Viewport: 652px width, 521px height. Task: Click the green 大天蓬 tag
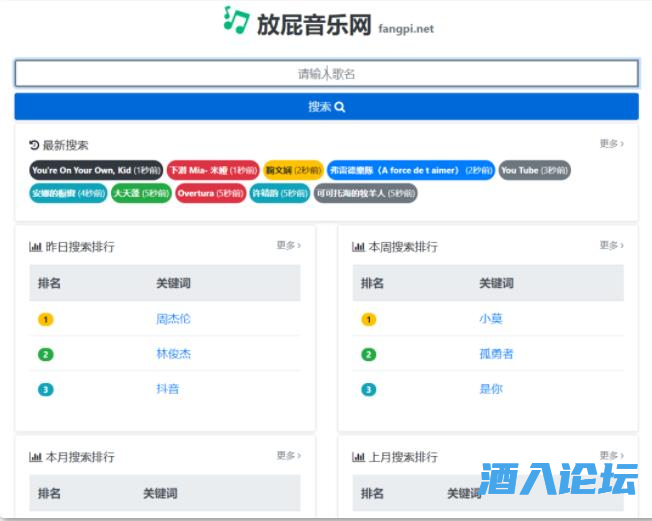[141, 193]
